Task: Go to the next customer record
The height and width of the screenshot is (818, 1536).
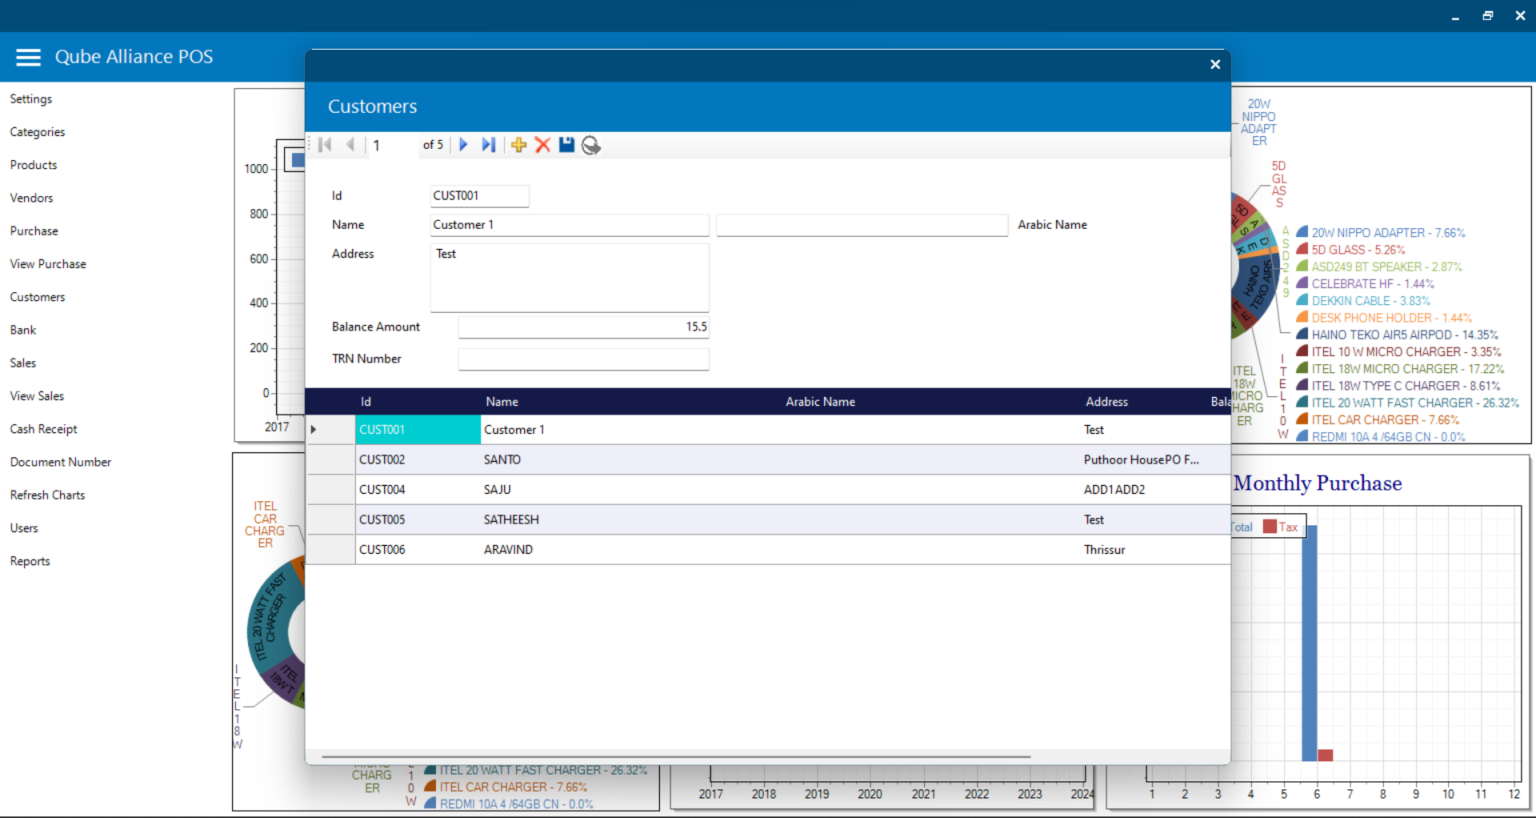Action: (x=463, y=145)
